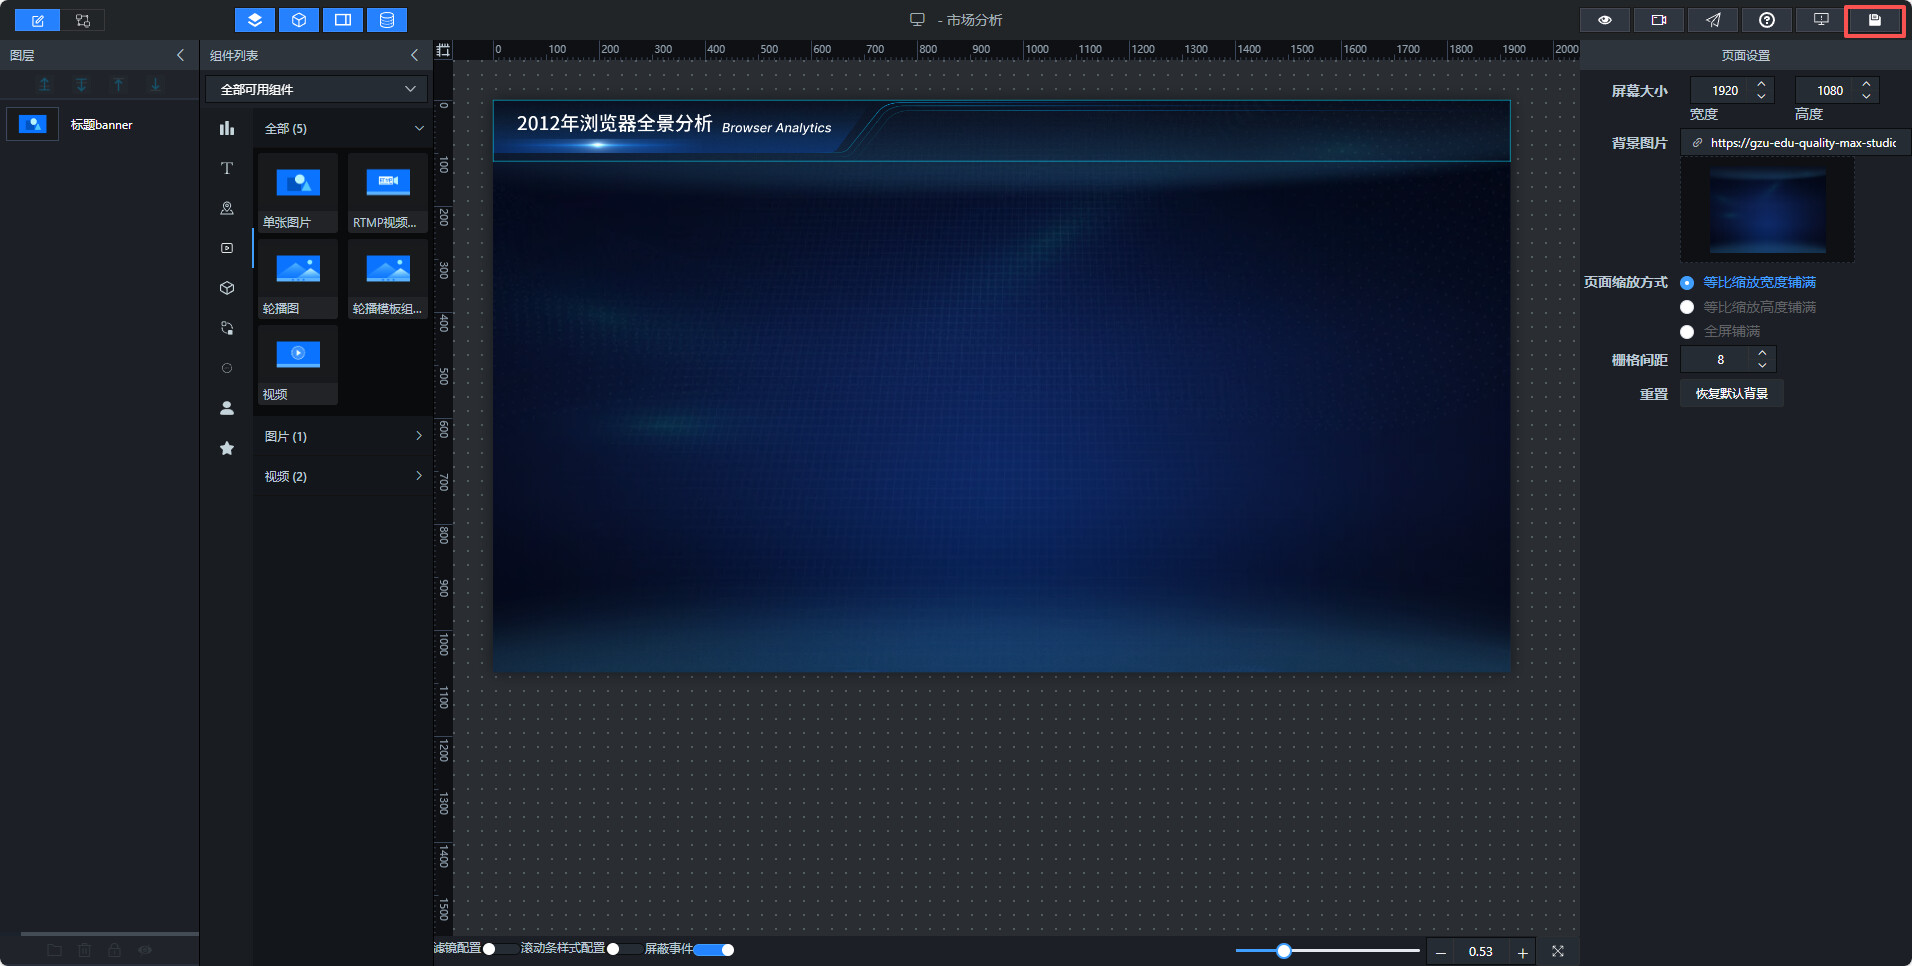This screenshot has height=966, width=1912.
Task: Open the 全部可用组件 dropdown
Action: click(317, 89)
